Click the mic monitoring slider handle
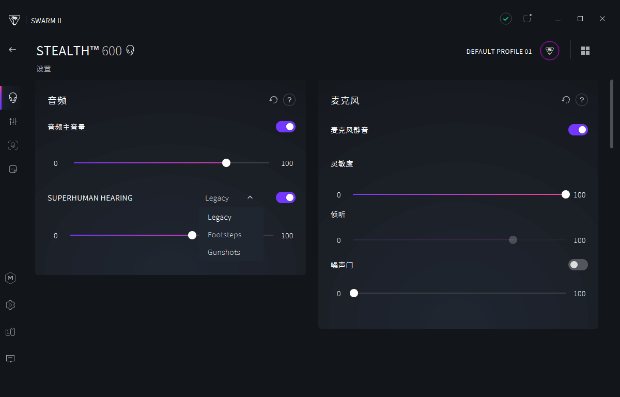Viewport: 620px width, 397px height. [x=513, y=240]
